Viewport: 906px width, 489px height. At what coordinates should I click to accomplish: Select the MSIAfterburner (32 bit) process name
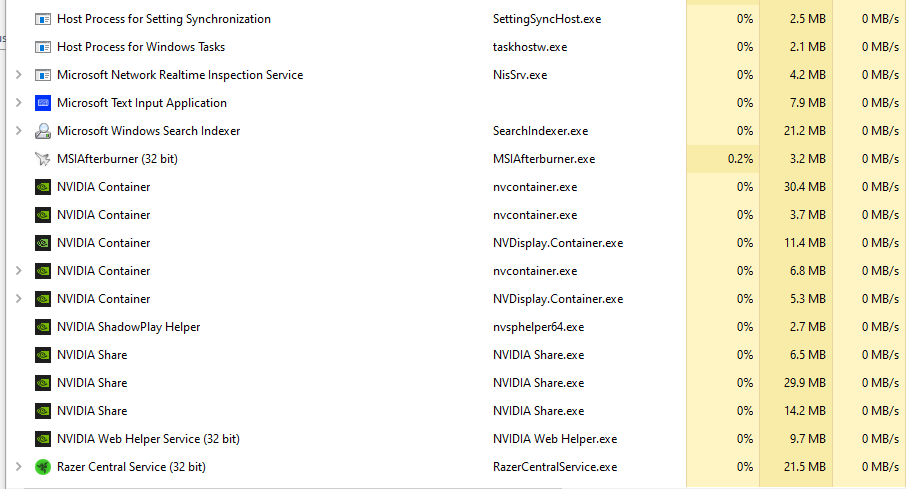117,159
